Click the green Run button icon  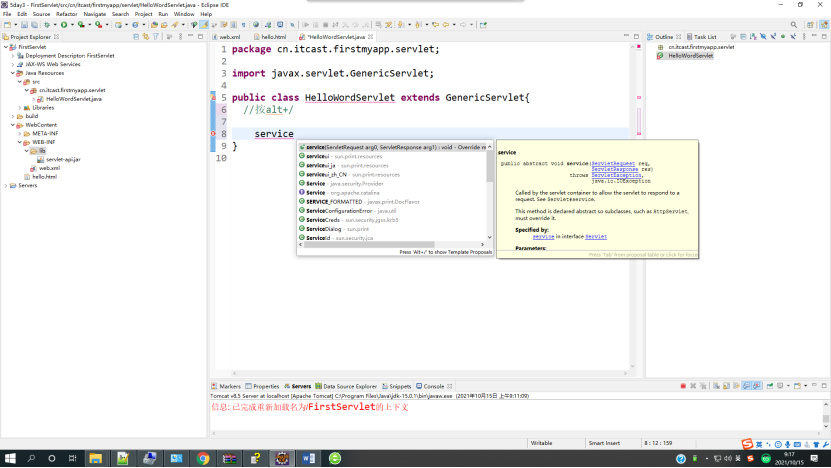point(64,25)
